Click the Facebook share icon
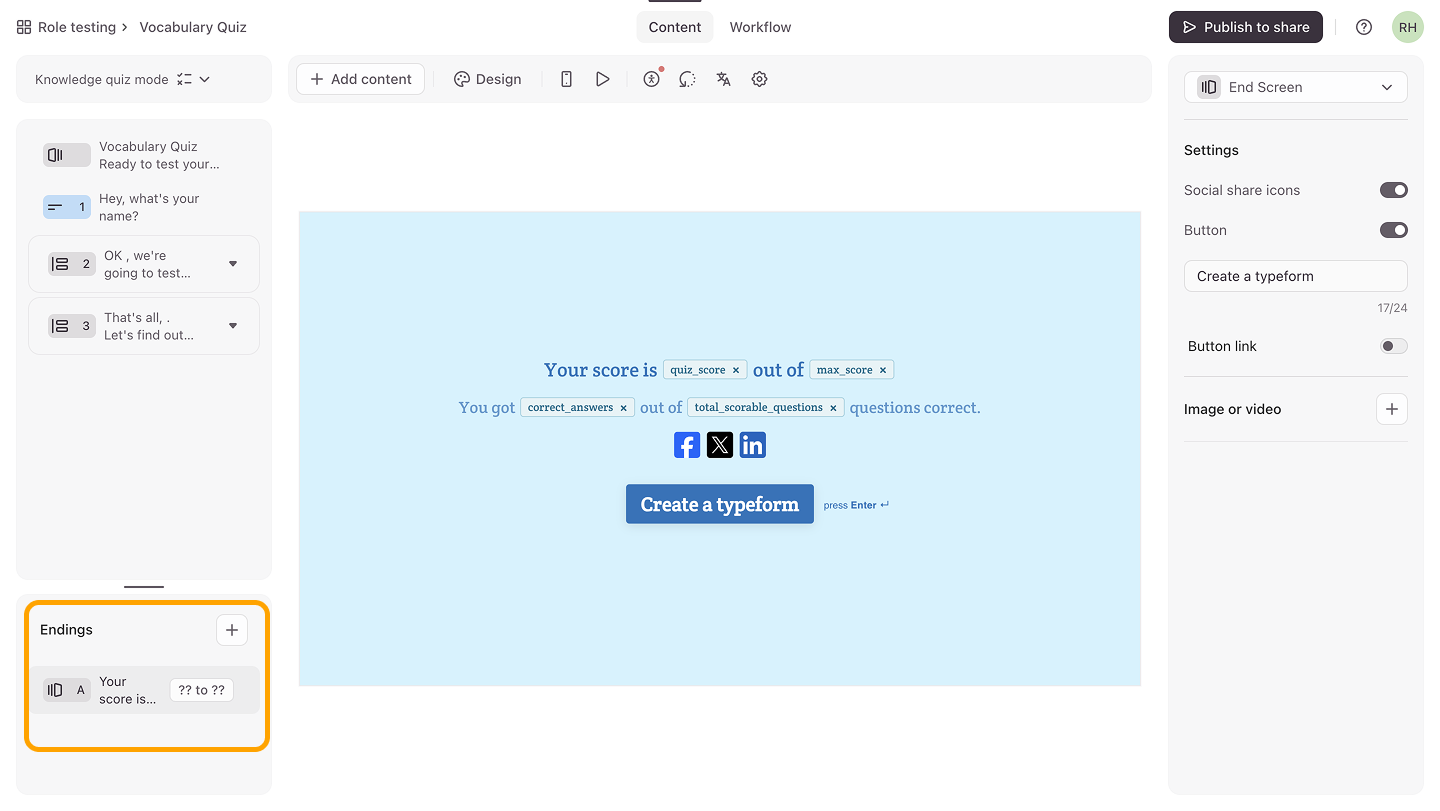The height and width of the screenshot is (811, 1440). (x=687, y=445)
